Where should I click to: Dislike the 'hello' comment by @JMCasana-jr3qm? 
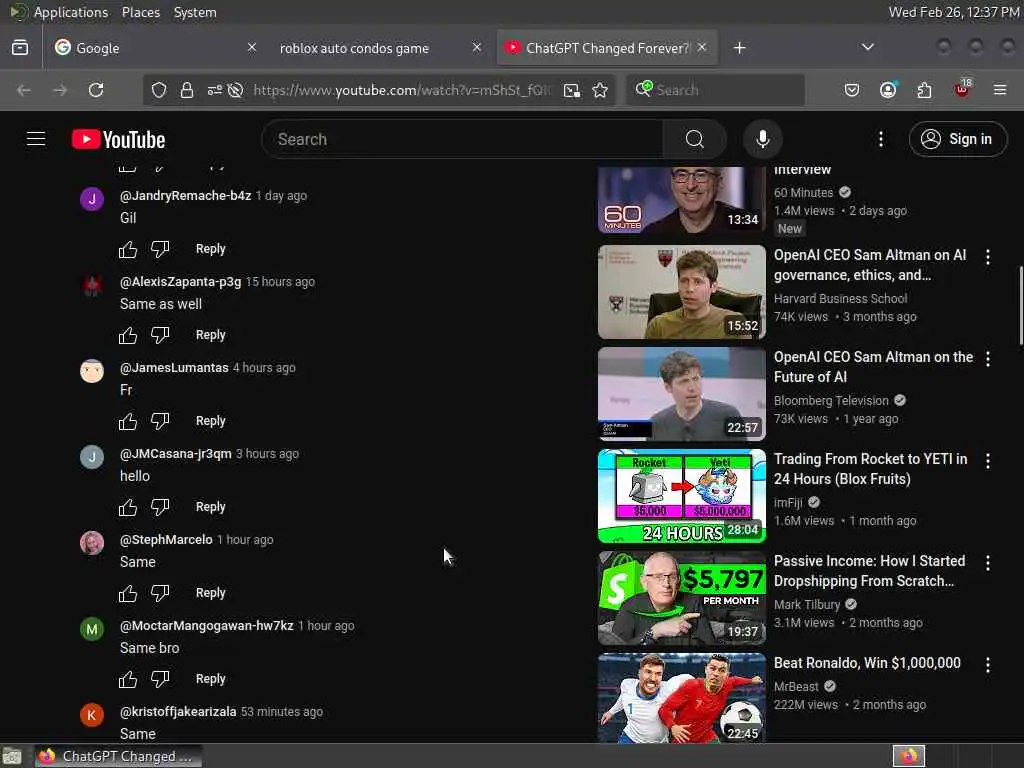pyautogui.click(x=160, y=507)
